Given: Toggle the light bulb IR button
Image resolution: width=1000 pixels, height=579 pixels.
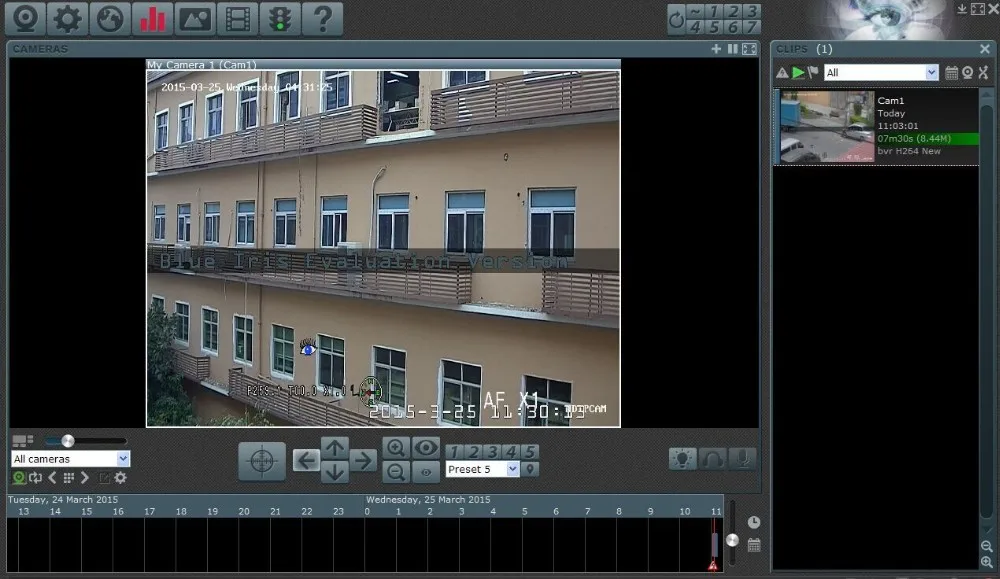Looking at the screenshot, I should click(x=682, y=458).
